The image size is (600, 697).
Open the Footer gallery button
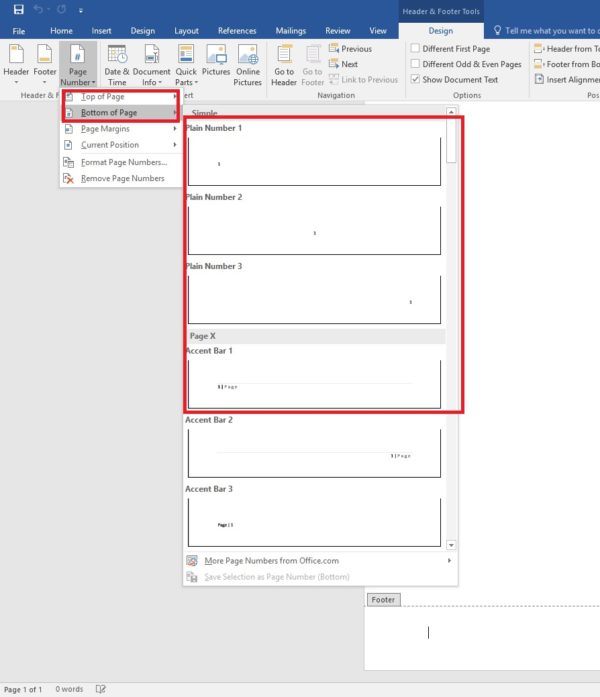(x=45, y=63)
